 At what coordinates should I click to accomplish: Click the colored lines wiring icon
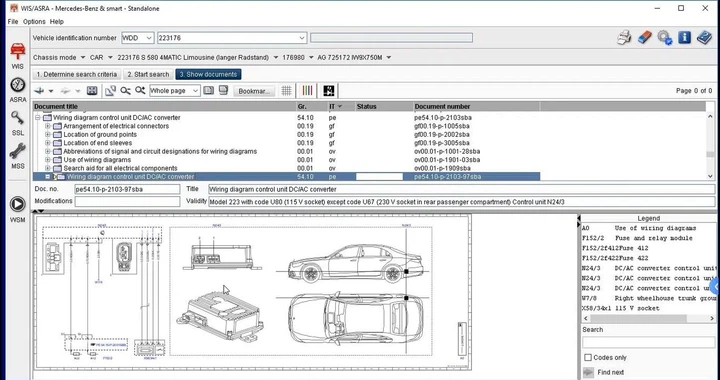308,91
